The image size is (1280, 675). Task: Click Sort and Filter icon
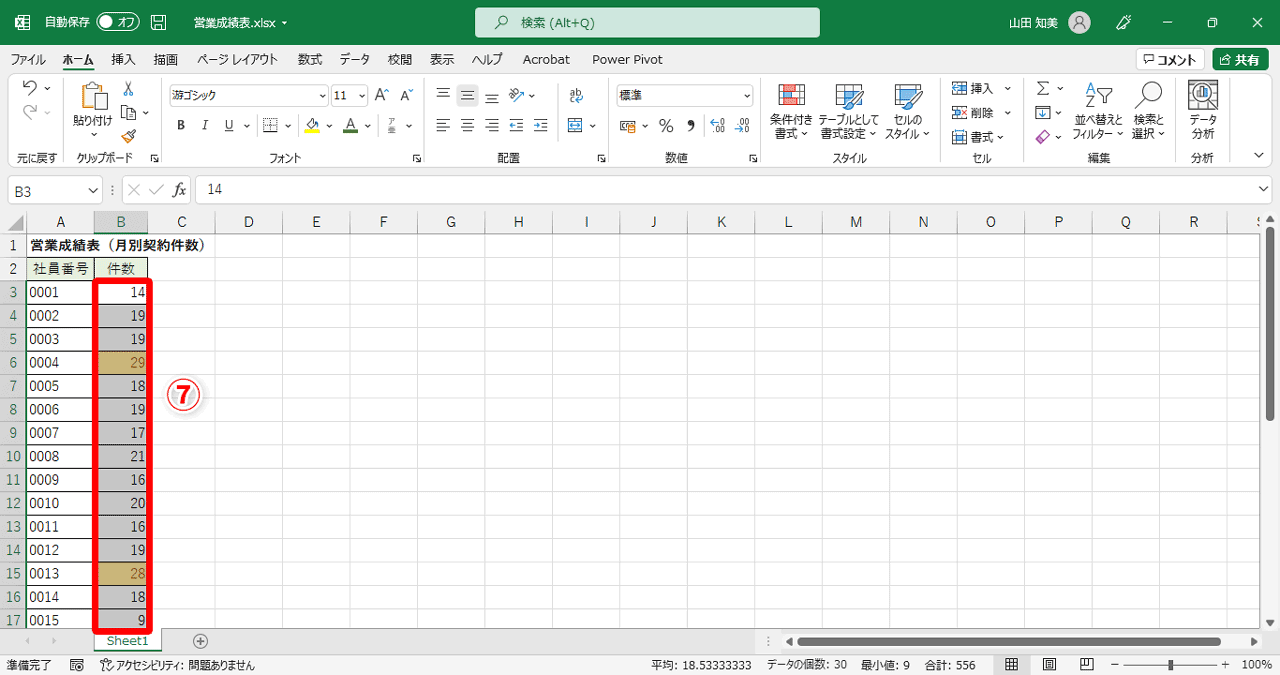click(1098, 111)
